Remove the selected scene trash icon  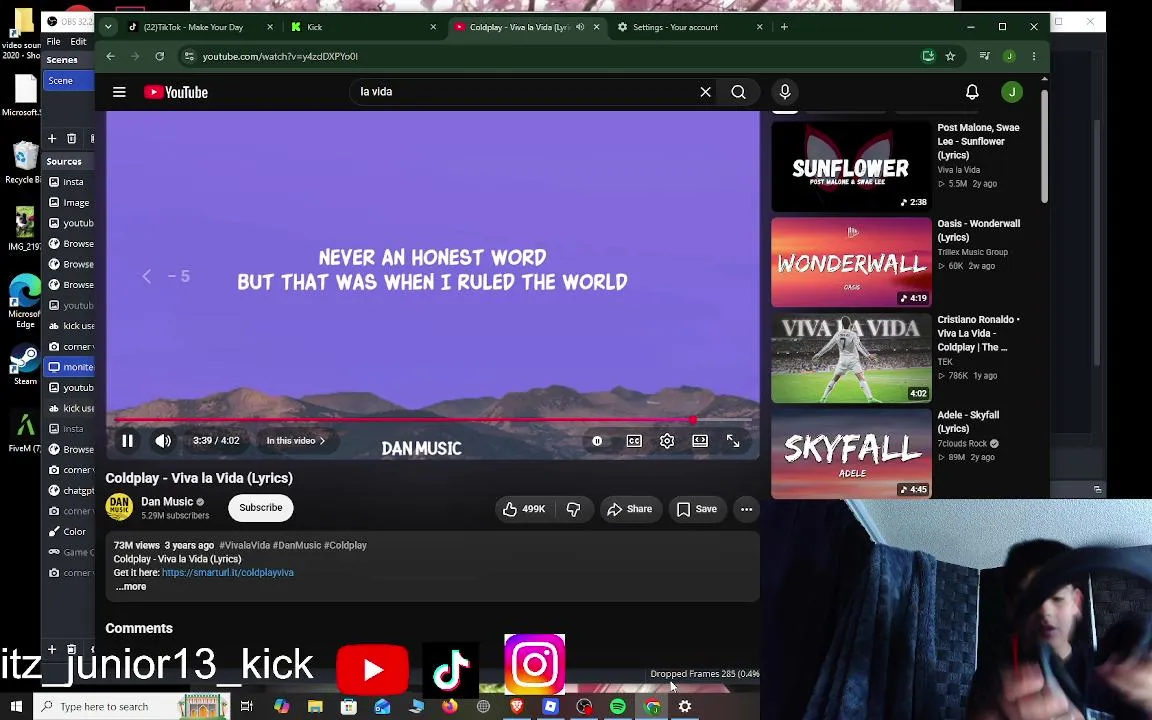(x=71, y=138)
